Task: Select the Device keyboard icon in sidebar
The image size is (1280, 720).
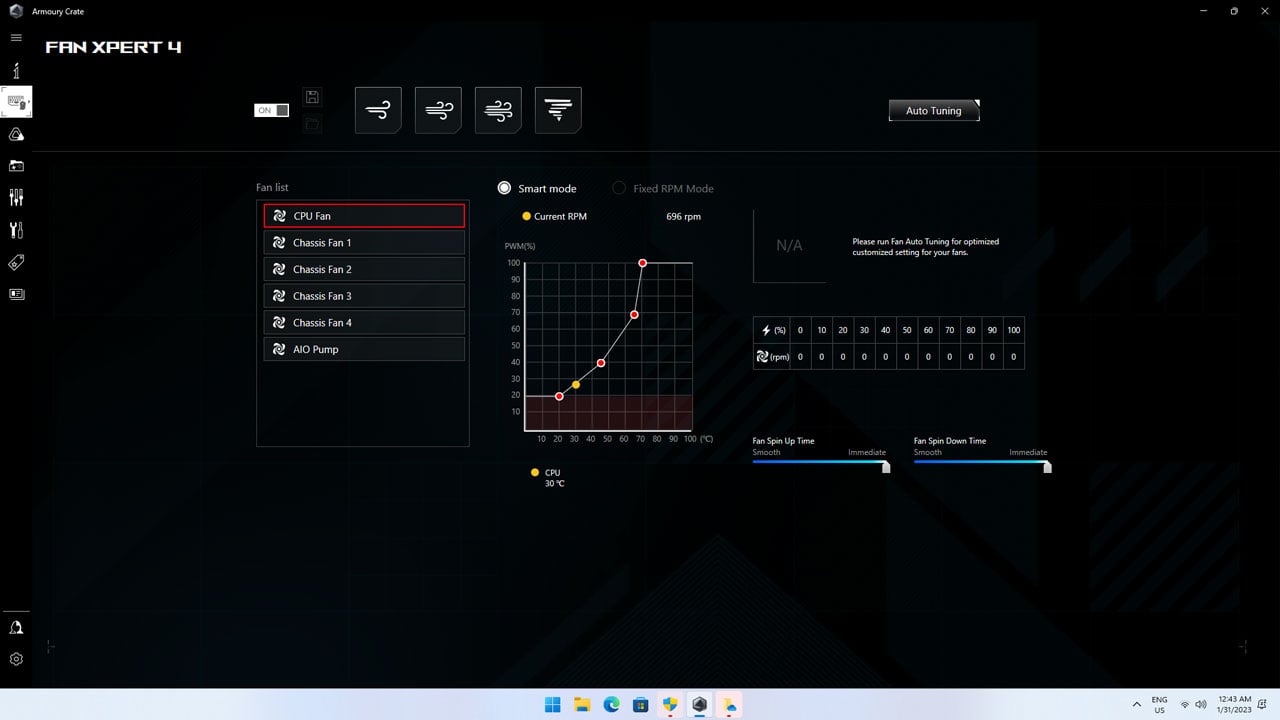Action: tap(16, 101)
